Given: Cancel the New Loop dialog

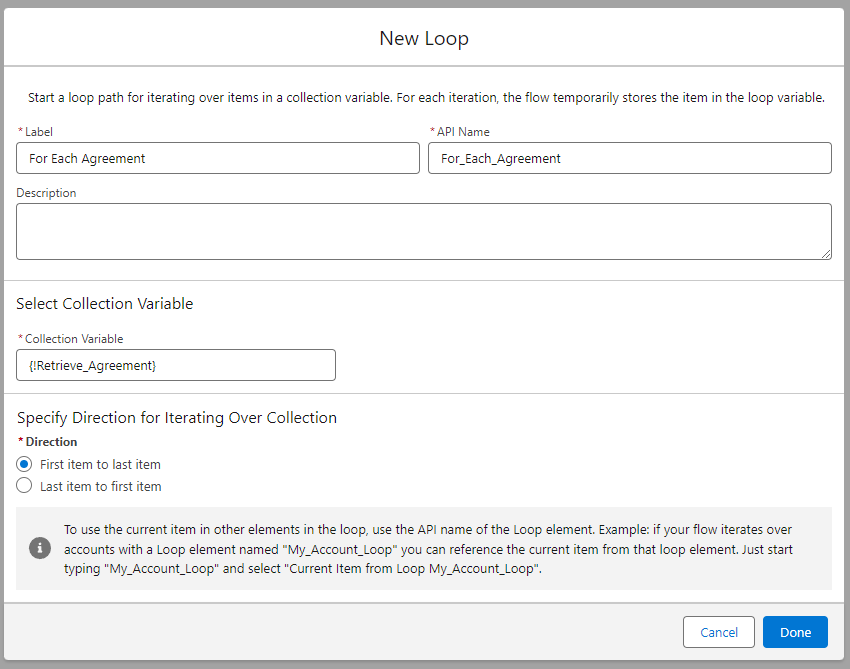Looking at the screenshot, I should click(x=718, y=632).
